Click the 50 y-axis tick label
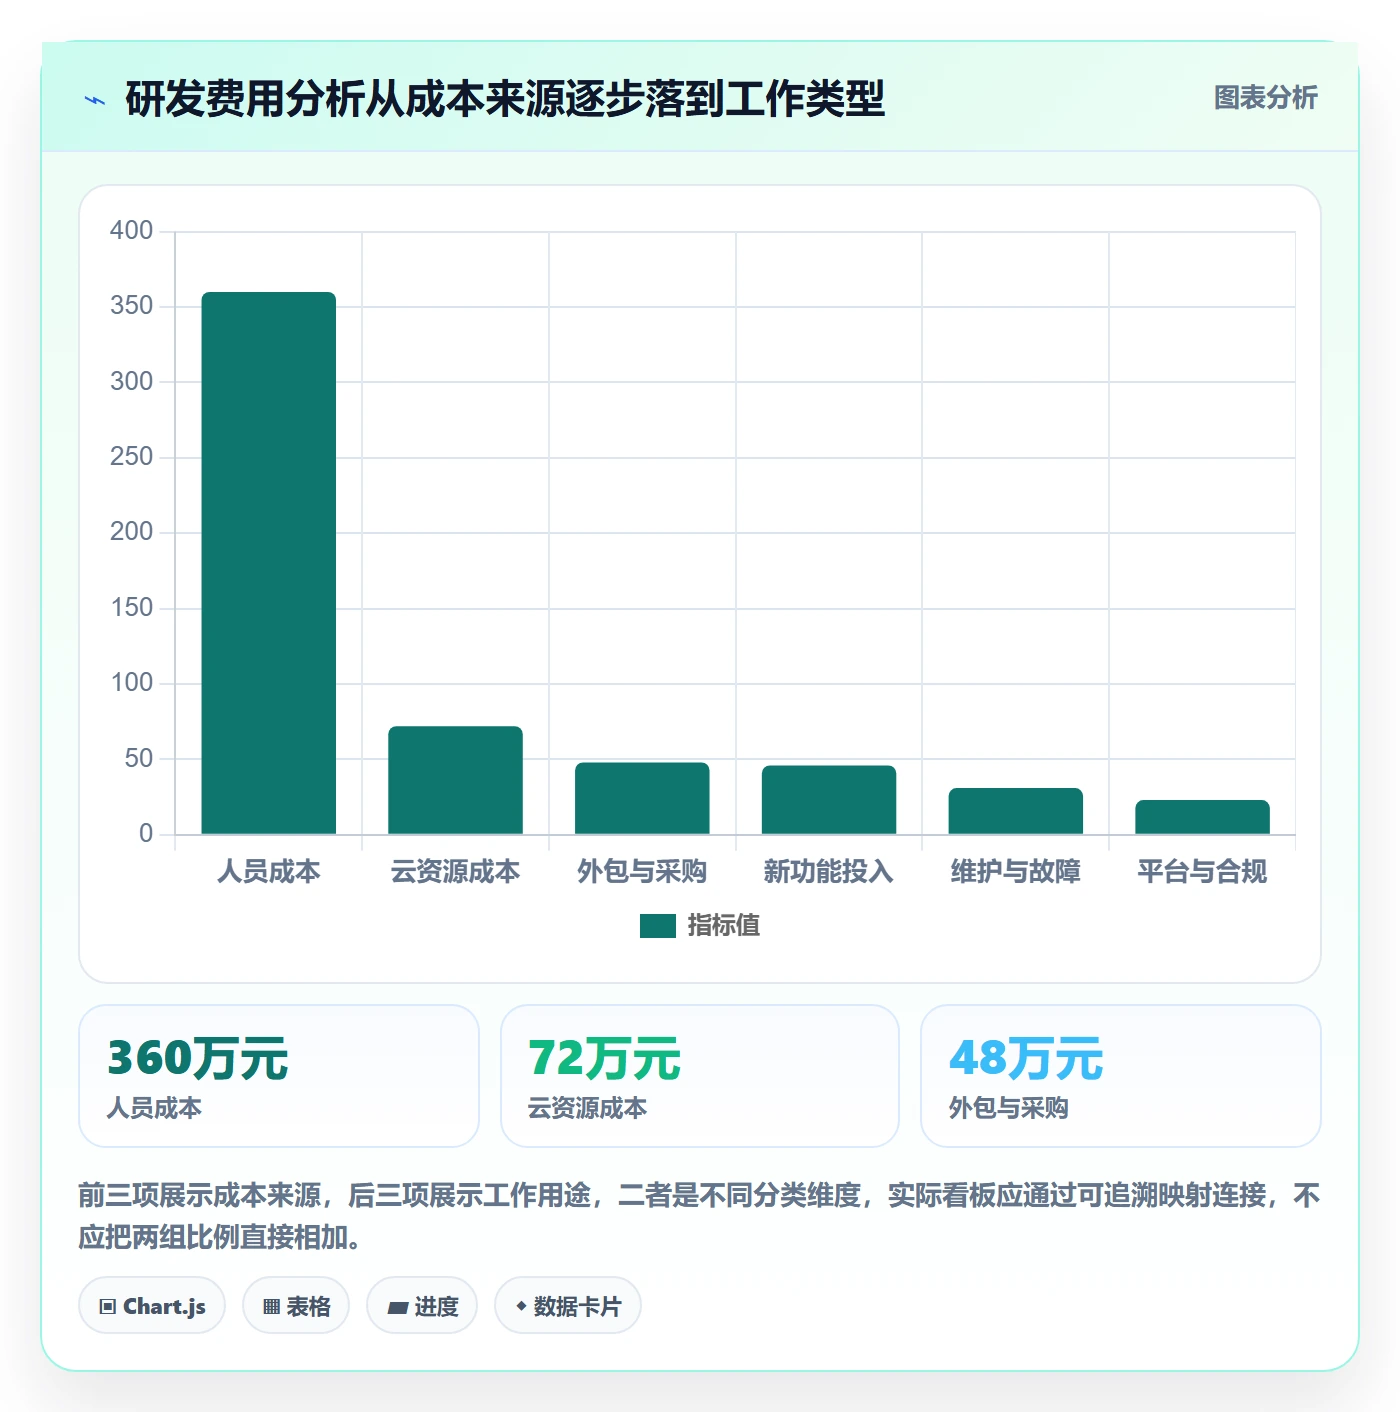1400x1412 pixels. pyautogui.click(x=138, y=758)
